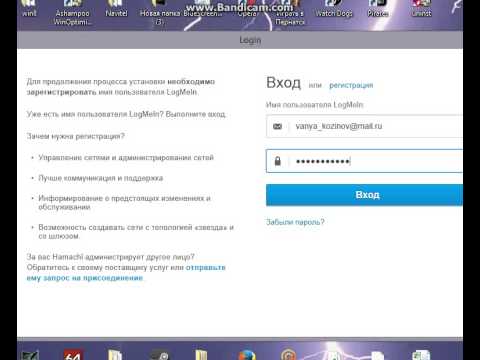
Task: Open the регистрация link
Action: coord(351,85)
